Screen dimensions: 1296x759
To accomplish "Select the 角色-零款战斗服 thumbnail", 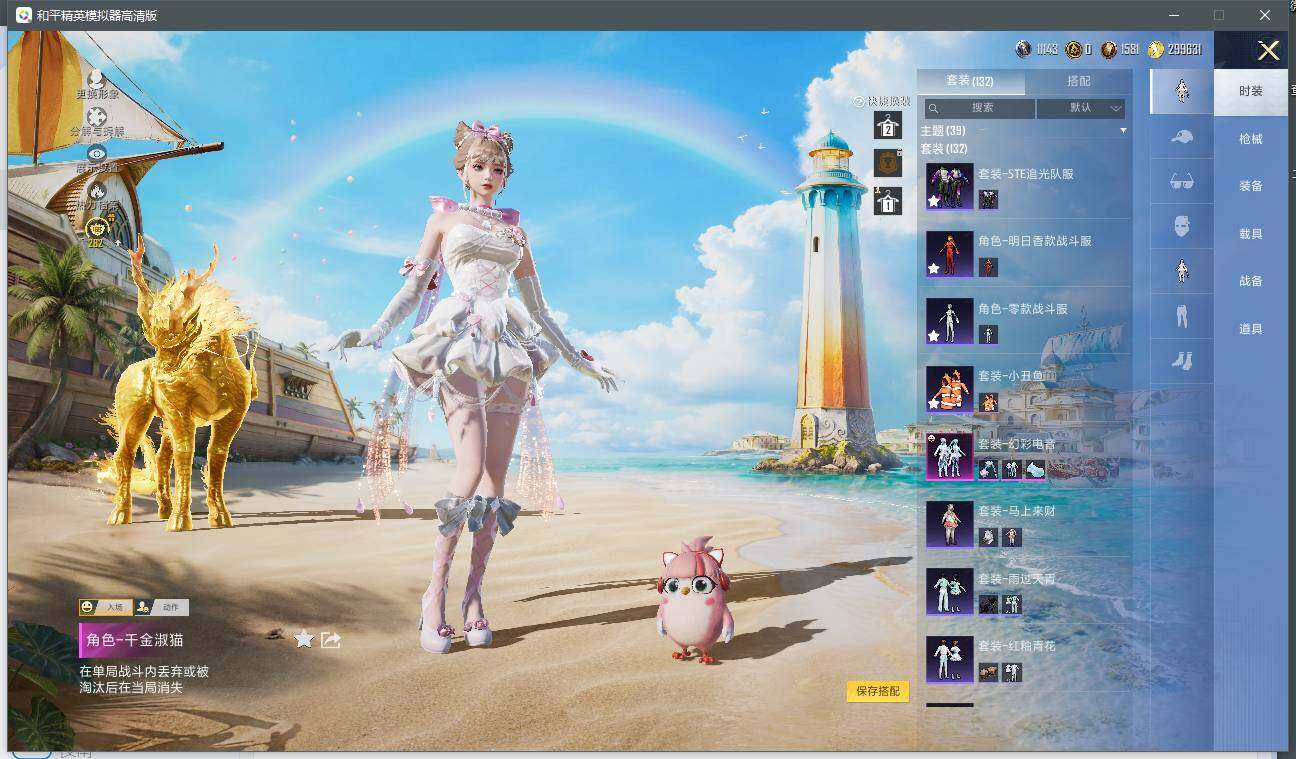I will point(949,321).
